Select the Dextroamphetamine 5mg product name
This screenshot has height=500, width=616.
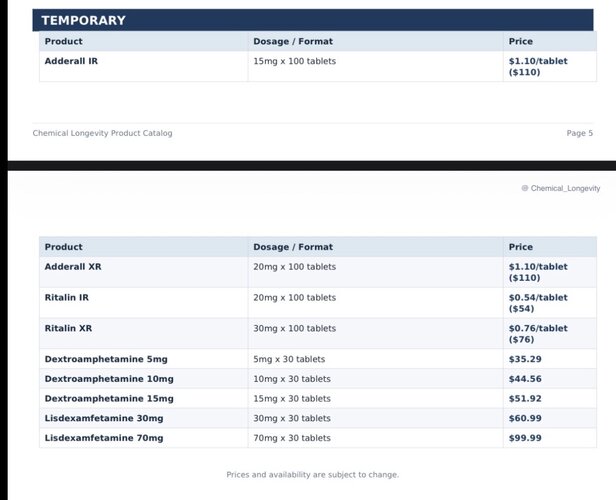[x=106, y=359]
